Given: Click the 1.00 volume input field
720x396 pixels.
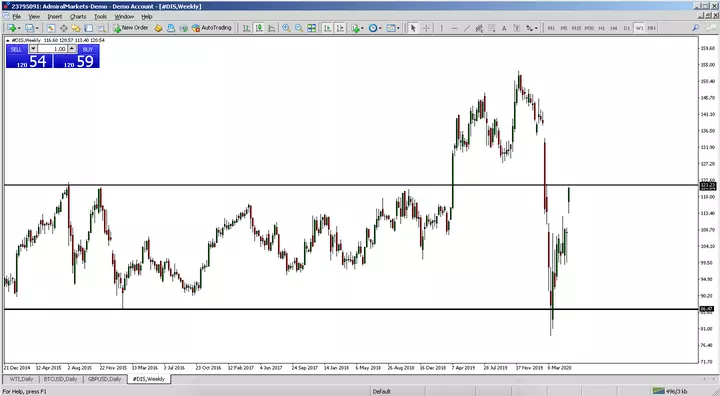Looking at the screenshot, I should click(52, 49).
